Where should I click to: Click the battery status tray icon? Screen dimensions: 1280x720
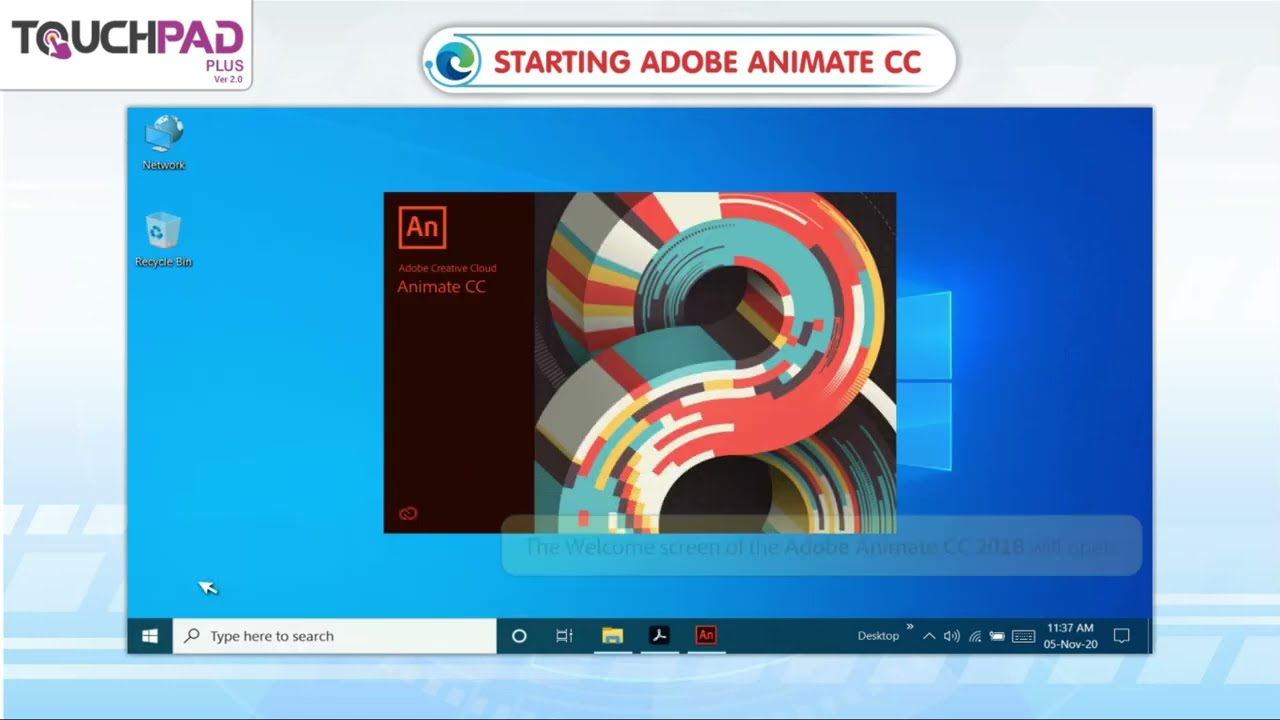[997, 636]
